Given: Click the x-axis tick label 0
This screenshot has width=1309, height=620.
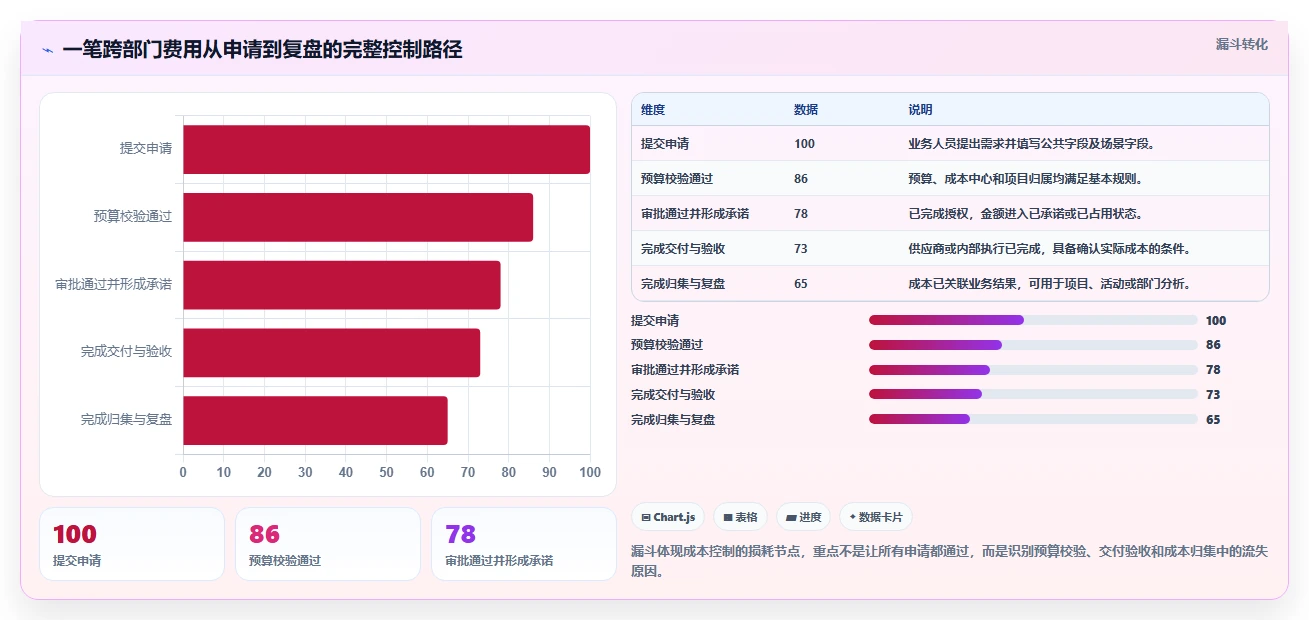Looking at the screenshot, I should (x=183, y=473).
